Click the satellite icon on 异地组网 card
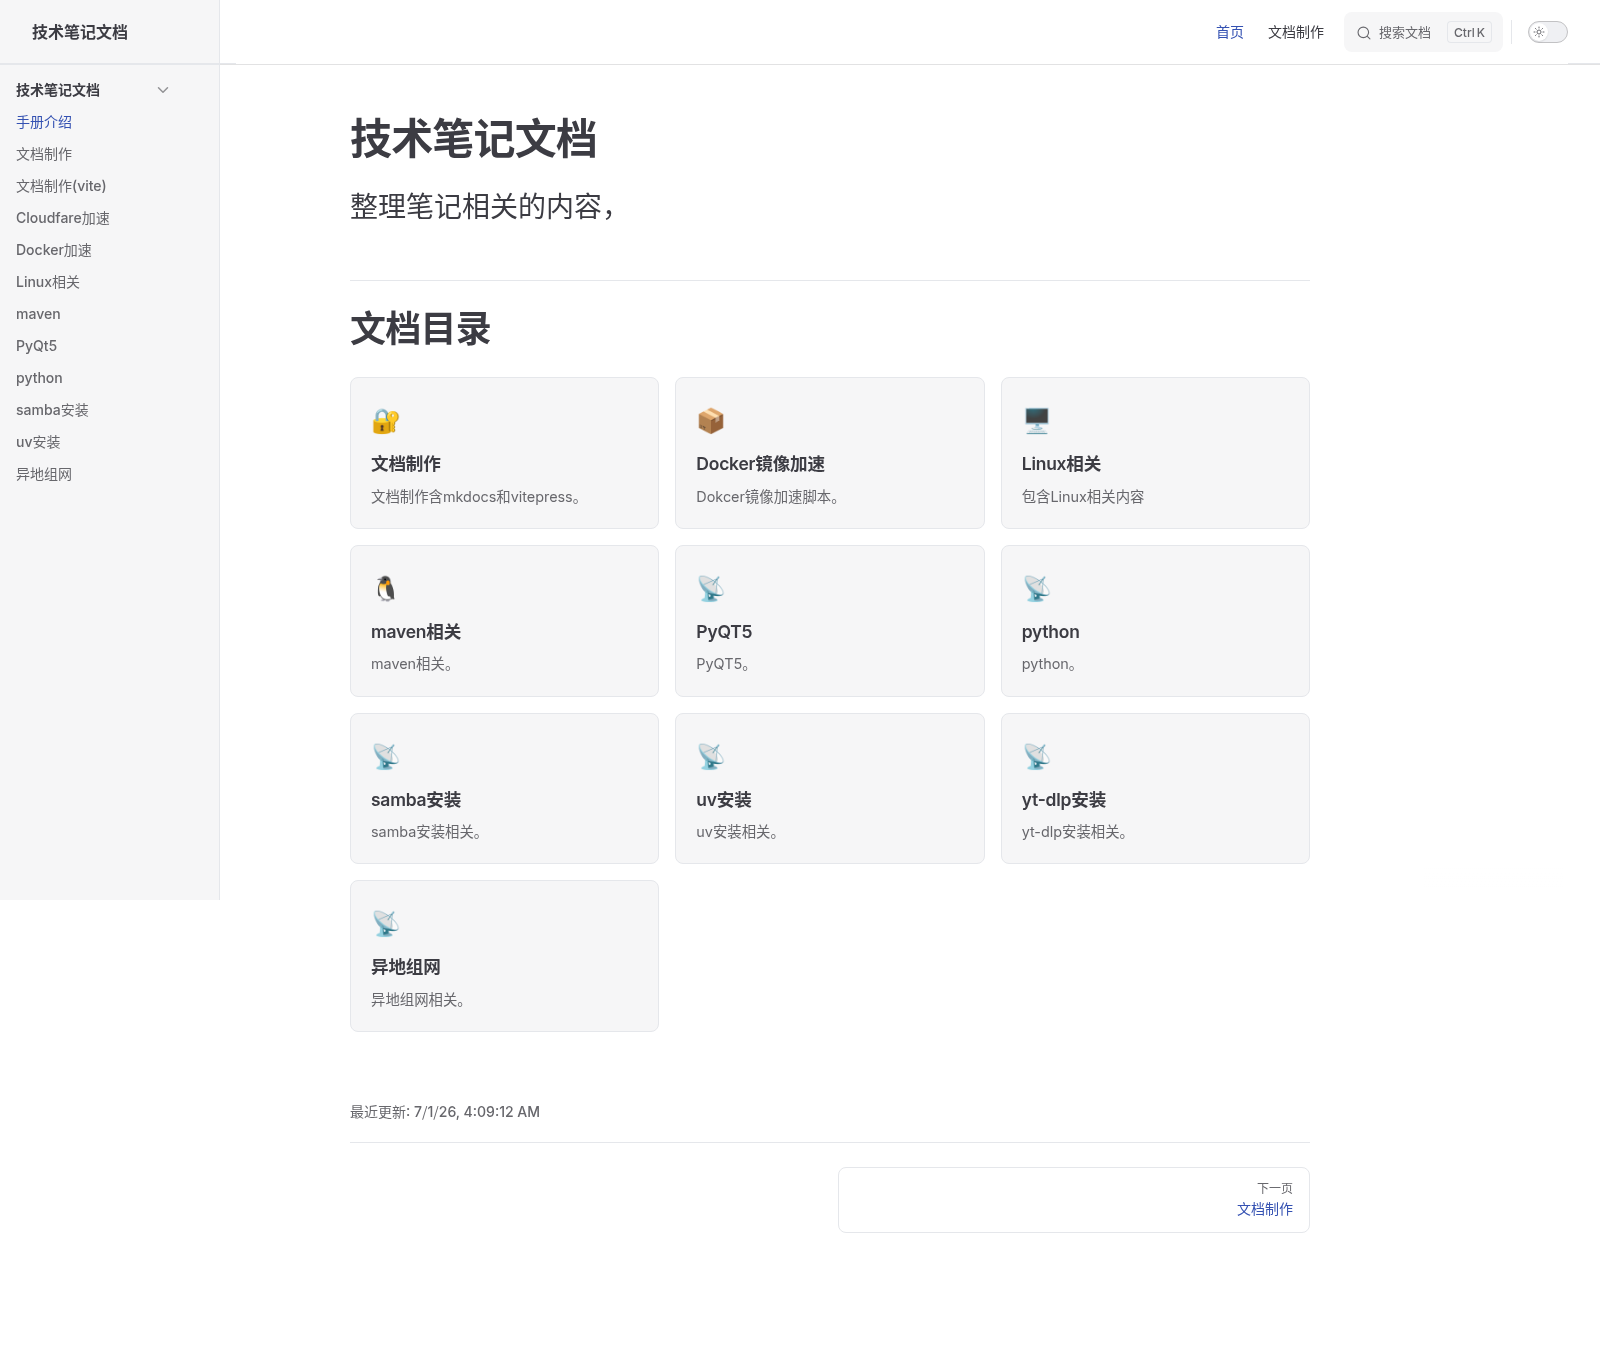The image size is (1600, 1361). pos(386,924)
